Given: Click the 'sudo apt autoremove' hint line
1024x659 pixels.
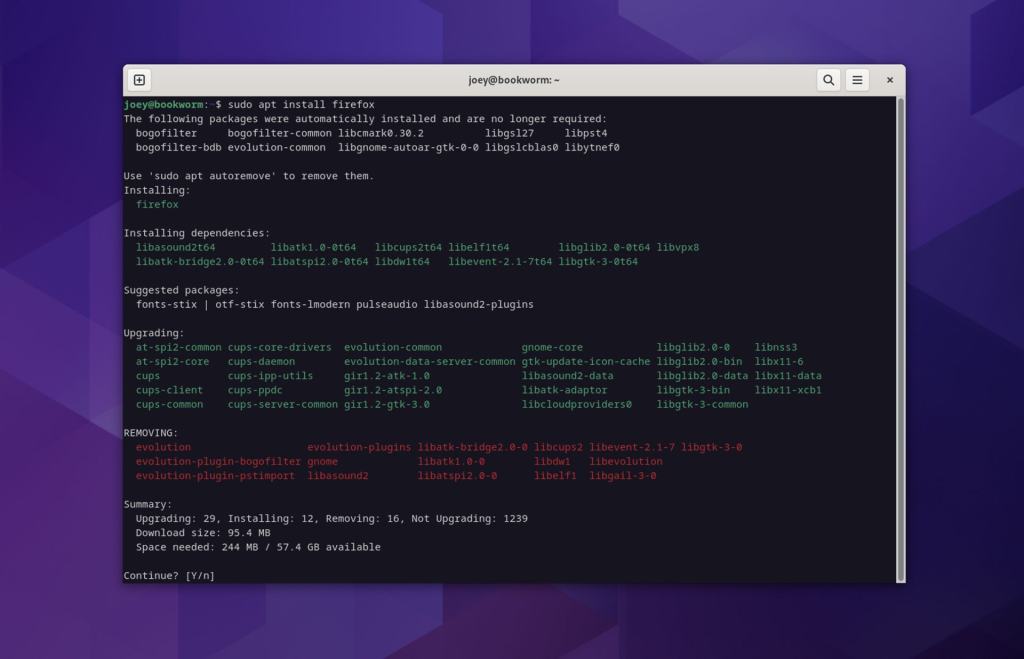Looking at the screenshot, I should [249, 176].
